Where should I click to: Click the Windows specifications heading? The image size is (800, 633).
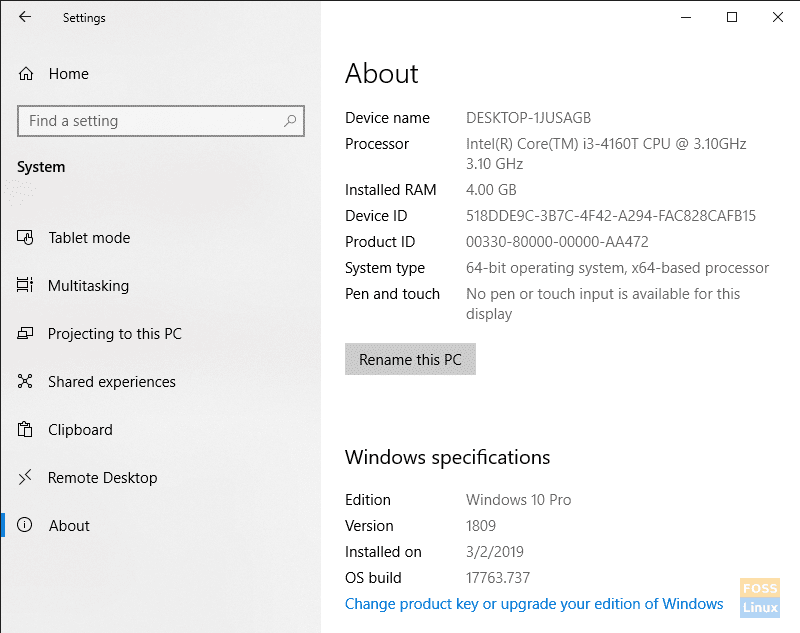pos(447,458)
